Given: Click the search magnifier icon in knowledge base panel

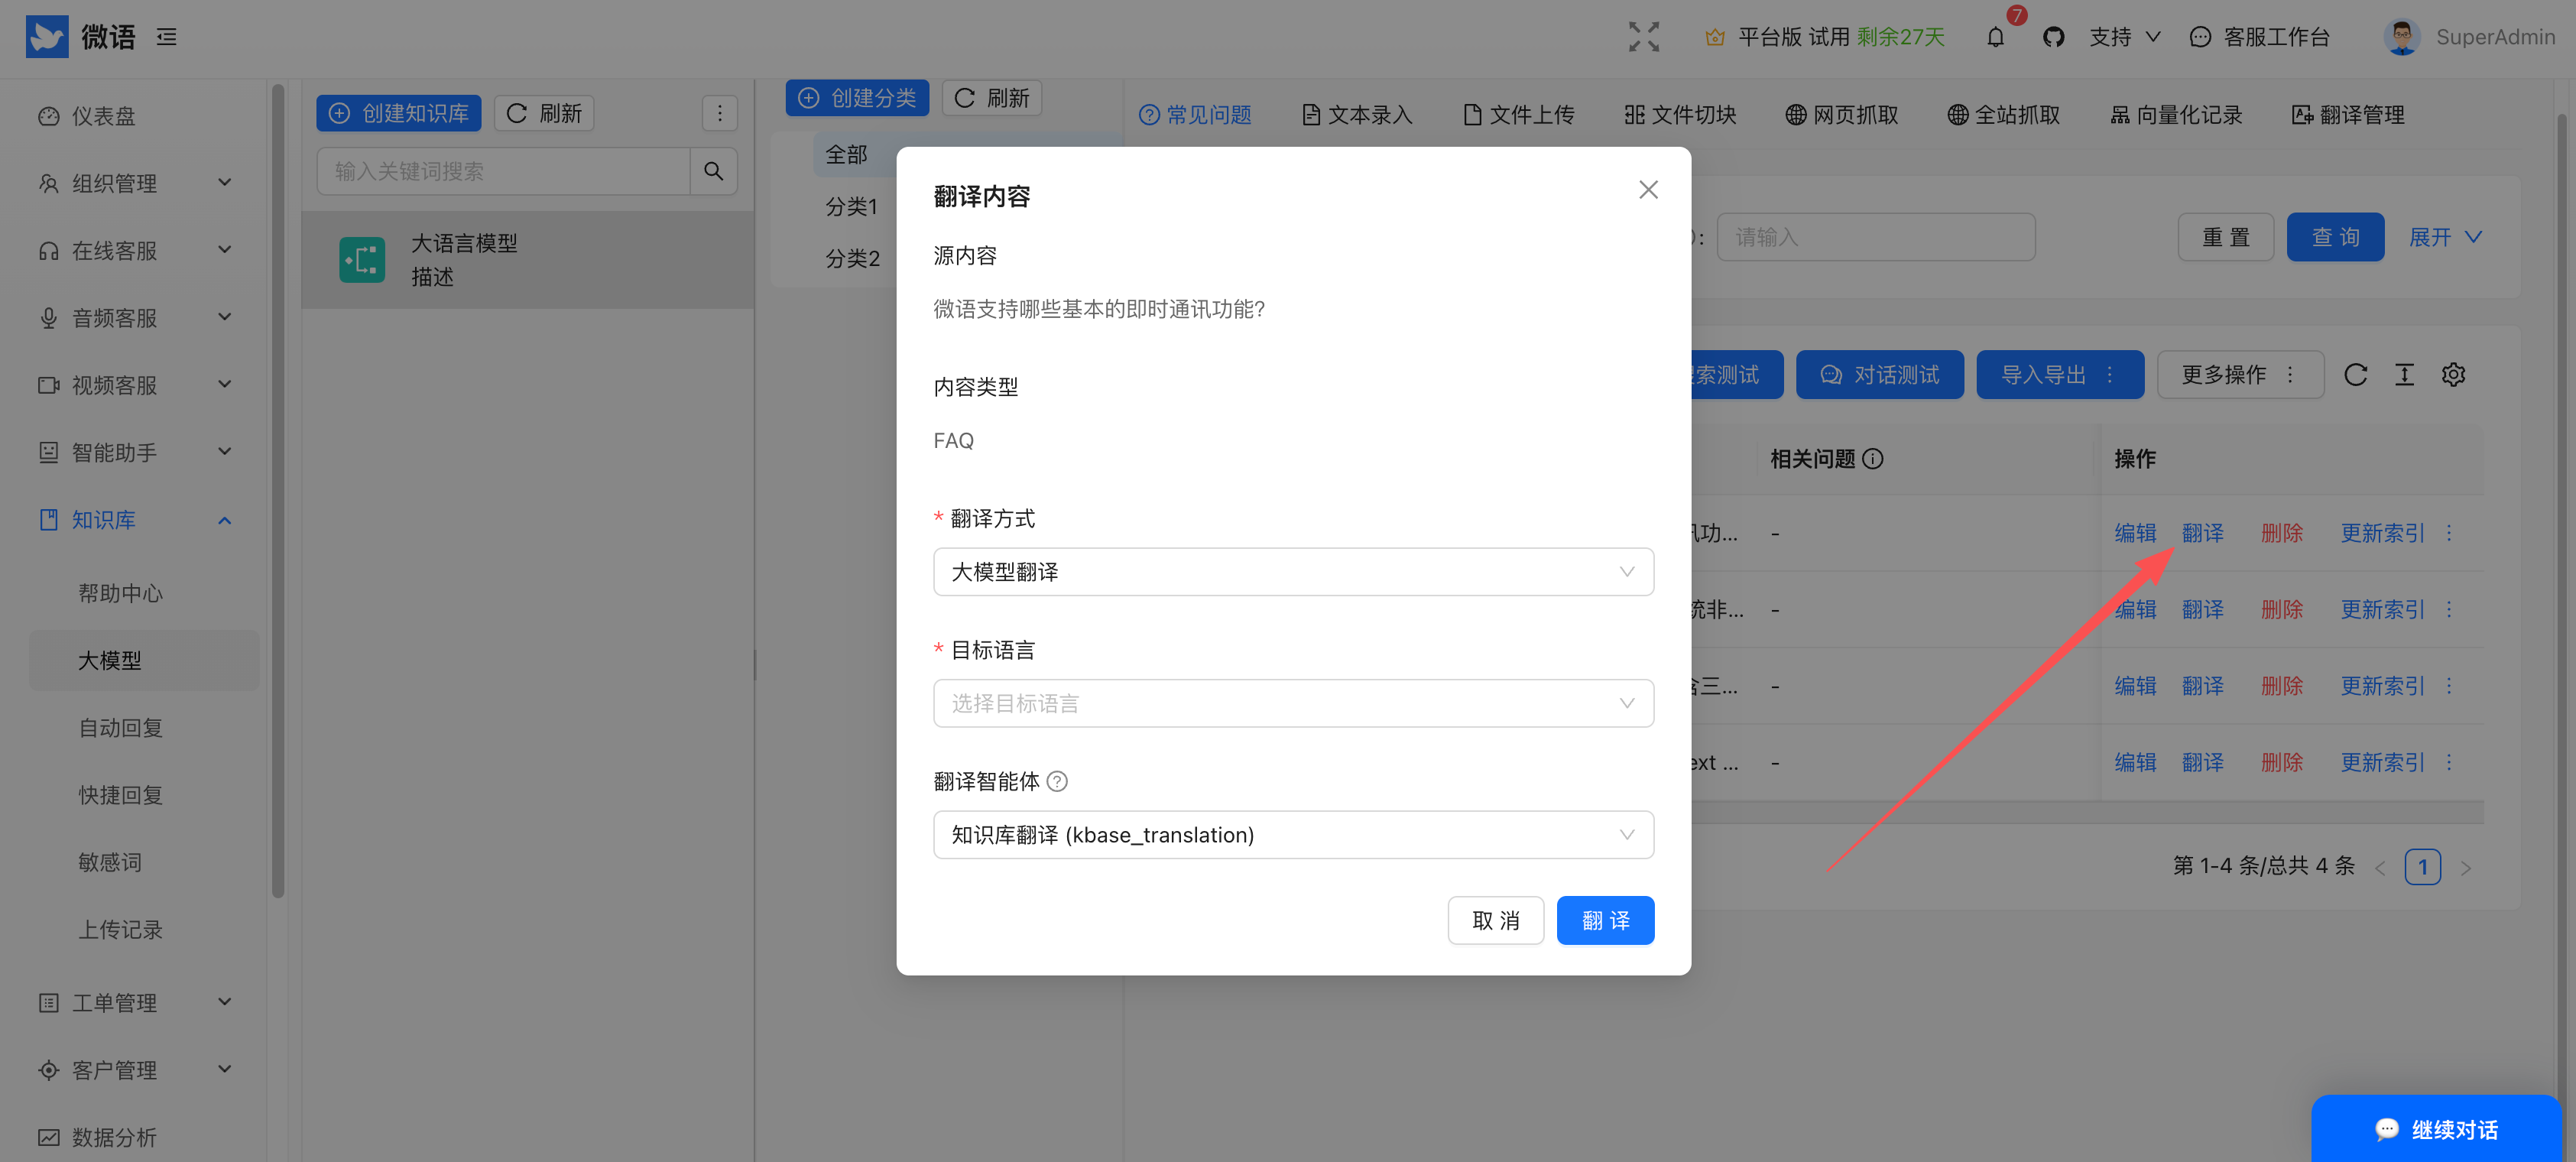Looking at the screenshot, I should (713, 171).
